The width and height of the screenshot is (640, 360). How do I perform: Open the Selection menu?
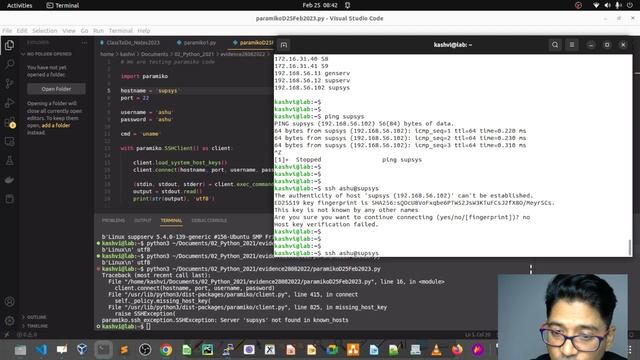tap(44, 31)
